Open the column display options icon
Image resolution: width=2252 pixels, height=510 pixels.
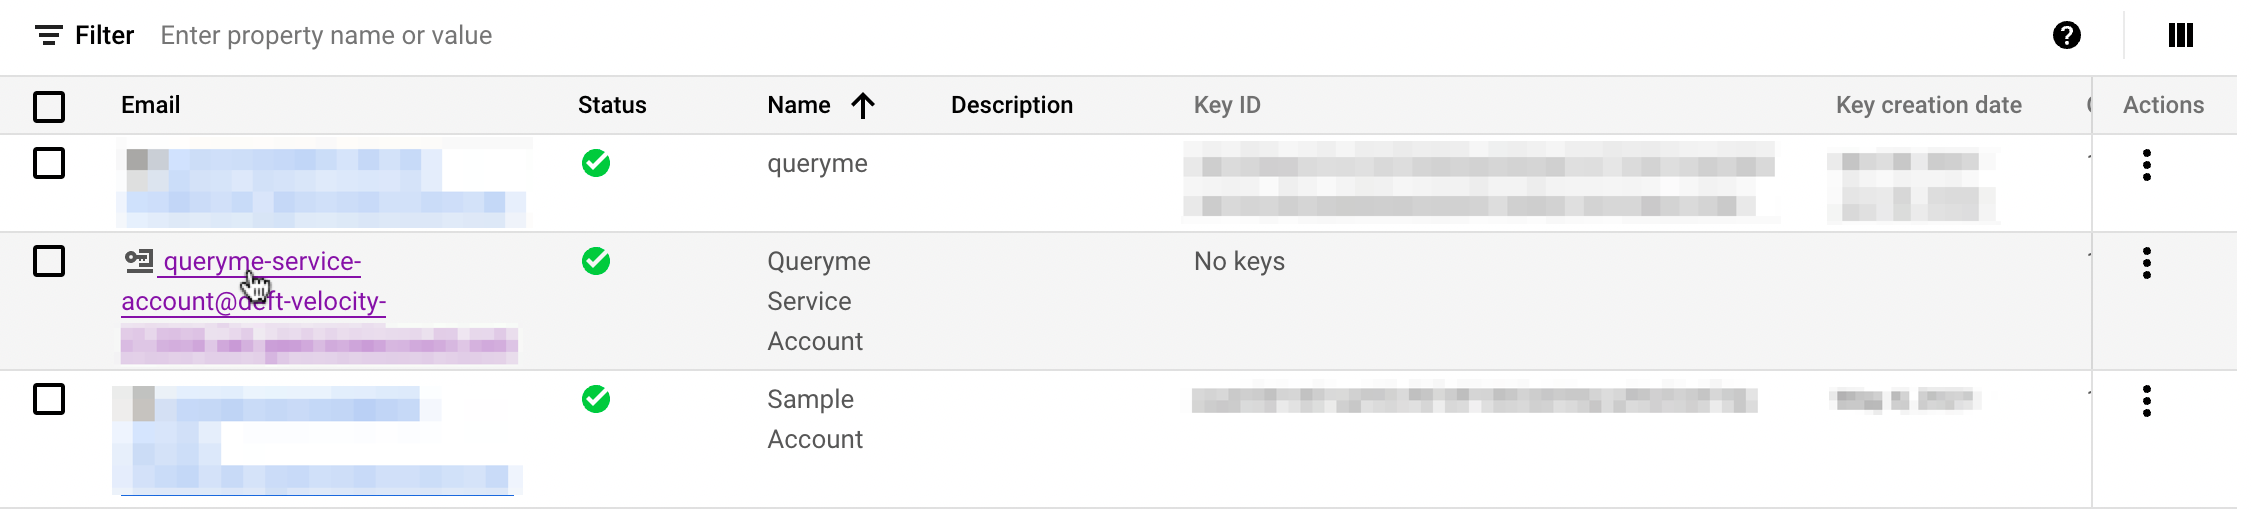(2180, 36)
